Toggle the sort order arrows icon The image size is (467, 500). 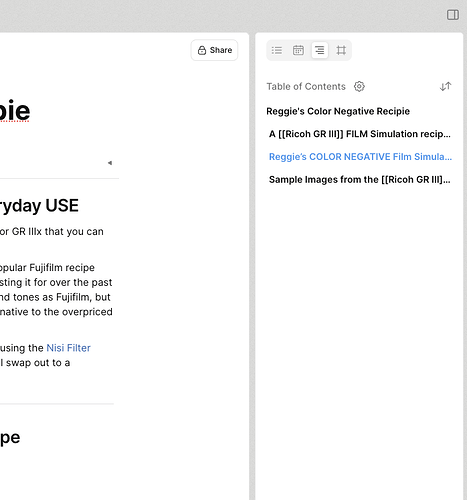click(445, 86)
